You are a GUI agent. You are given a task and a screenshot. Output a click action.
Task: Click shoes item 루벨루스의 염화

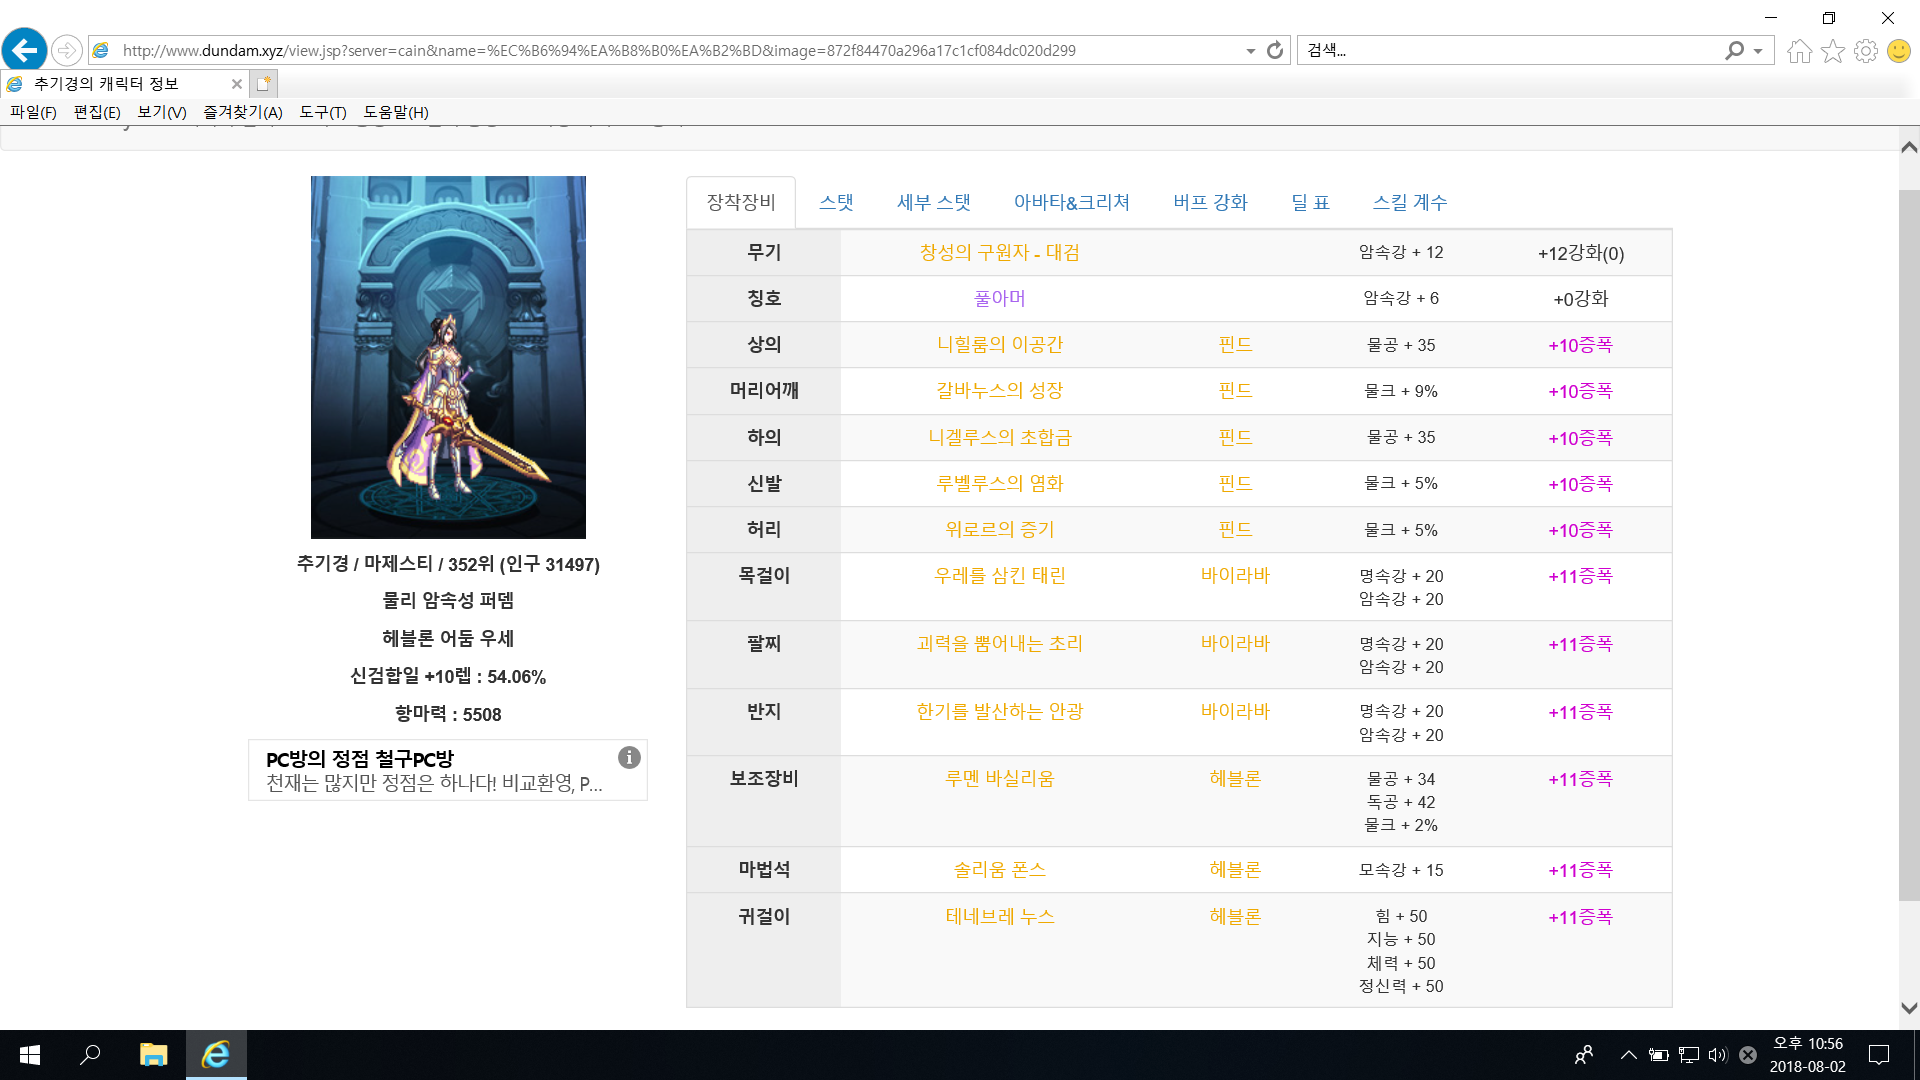(1000, 483)
